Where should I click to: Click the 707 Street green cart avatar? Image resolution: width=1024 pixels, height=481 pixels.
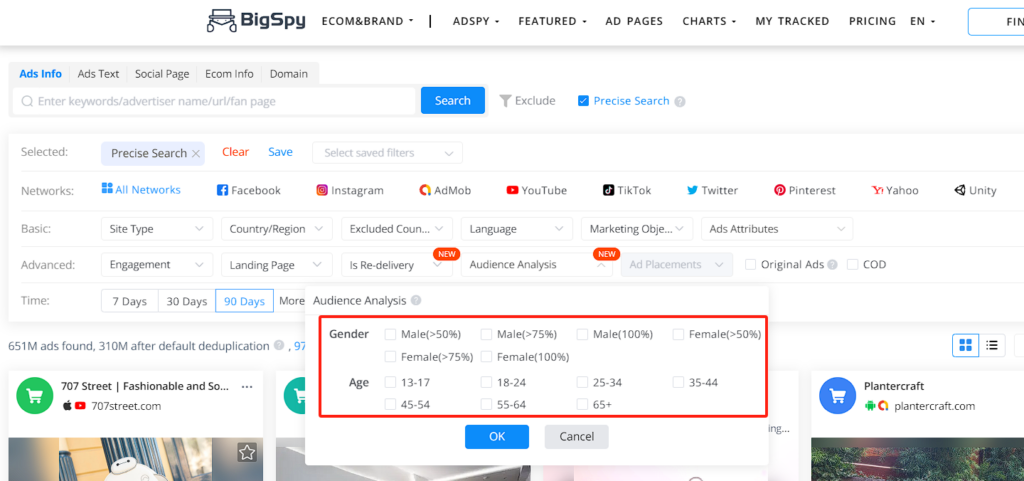34,396
